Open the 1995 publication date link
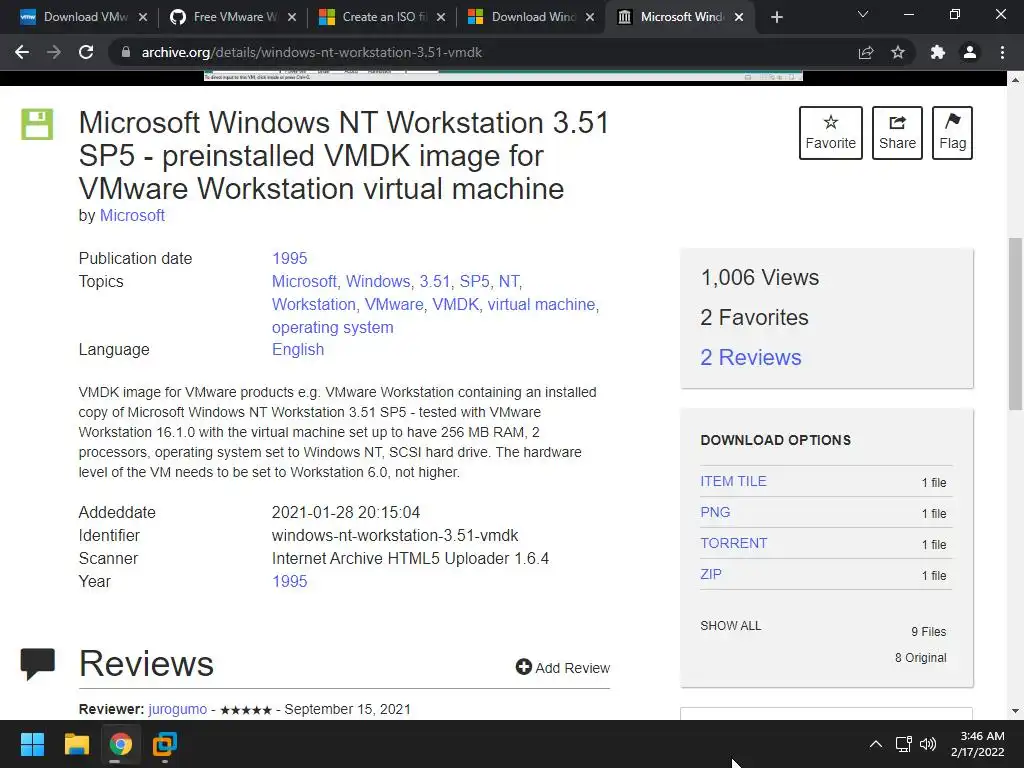The height and width of the screenshot is (768, 1024). [289, 258]
